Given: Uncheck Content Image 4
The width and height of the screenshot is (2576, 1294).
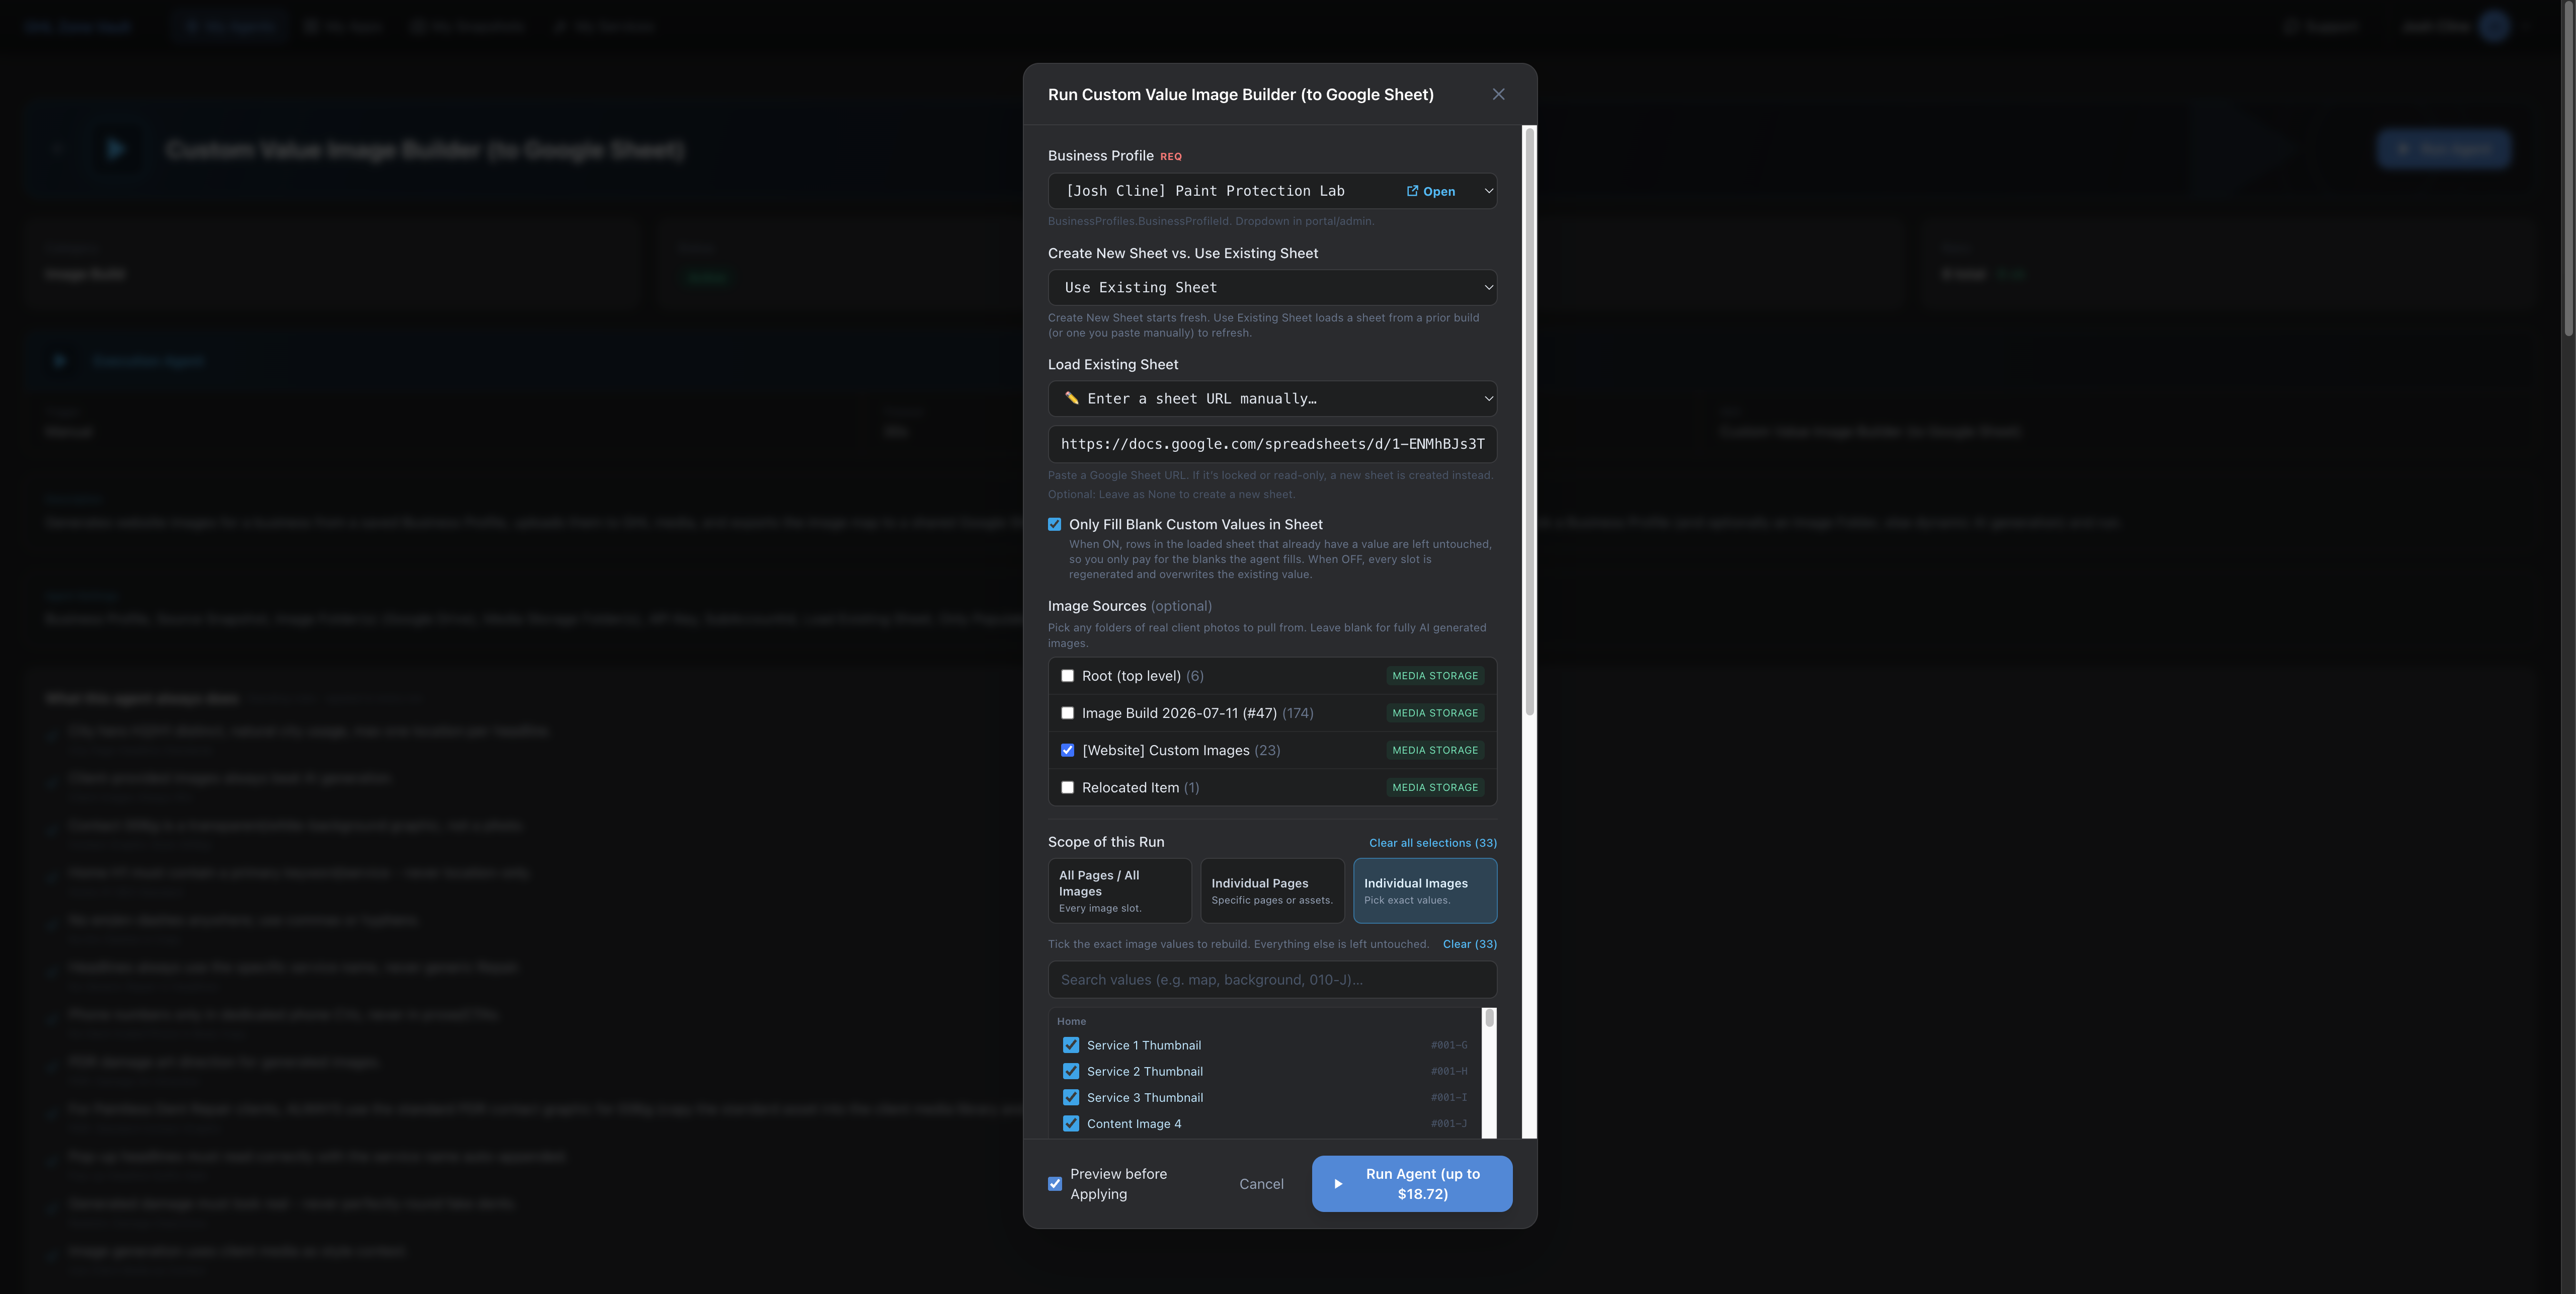Looking at the screenshot, I should 1070,1123.
